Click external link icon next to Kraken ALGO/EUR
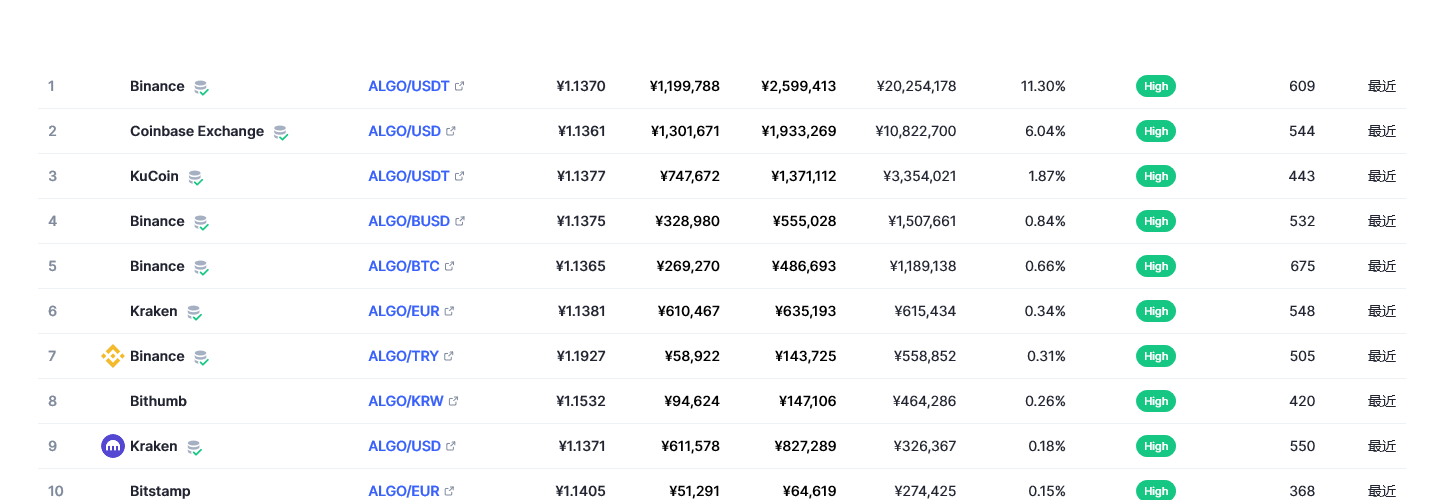Viewport: 1450px width, 500px height. (450, 311)
